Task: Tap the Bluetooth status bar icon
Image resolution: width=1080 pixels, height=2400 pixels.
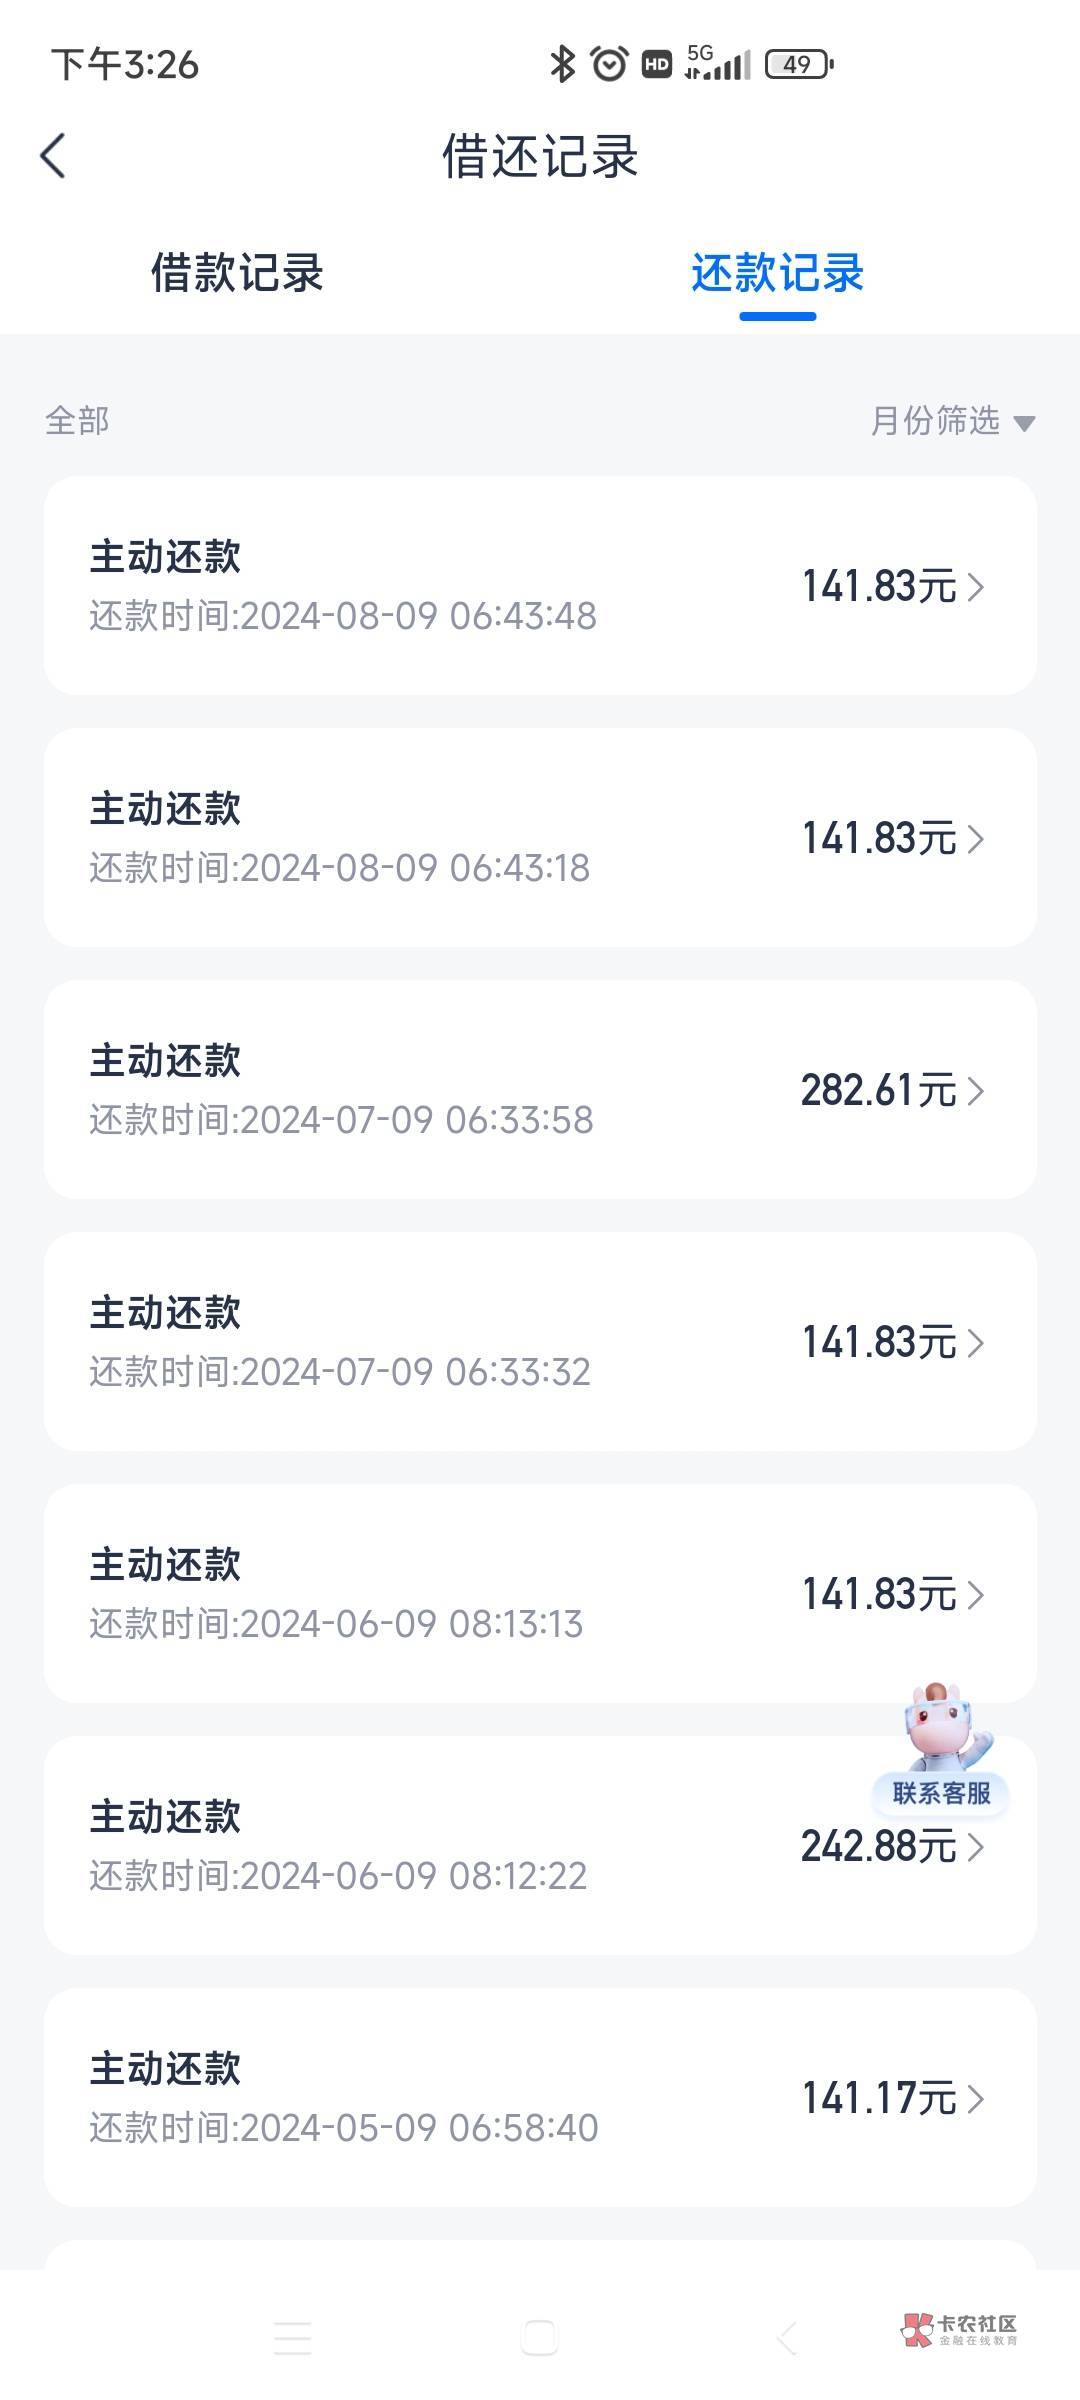Action: point(563,65)
